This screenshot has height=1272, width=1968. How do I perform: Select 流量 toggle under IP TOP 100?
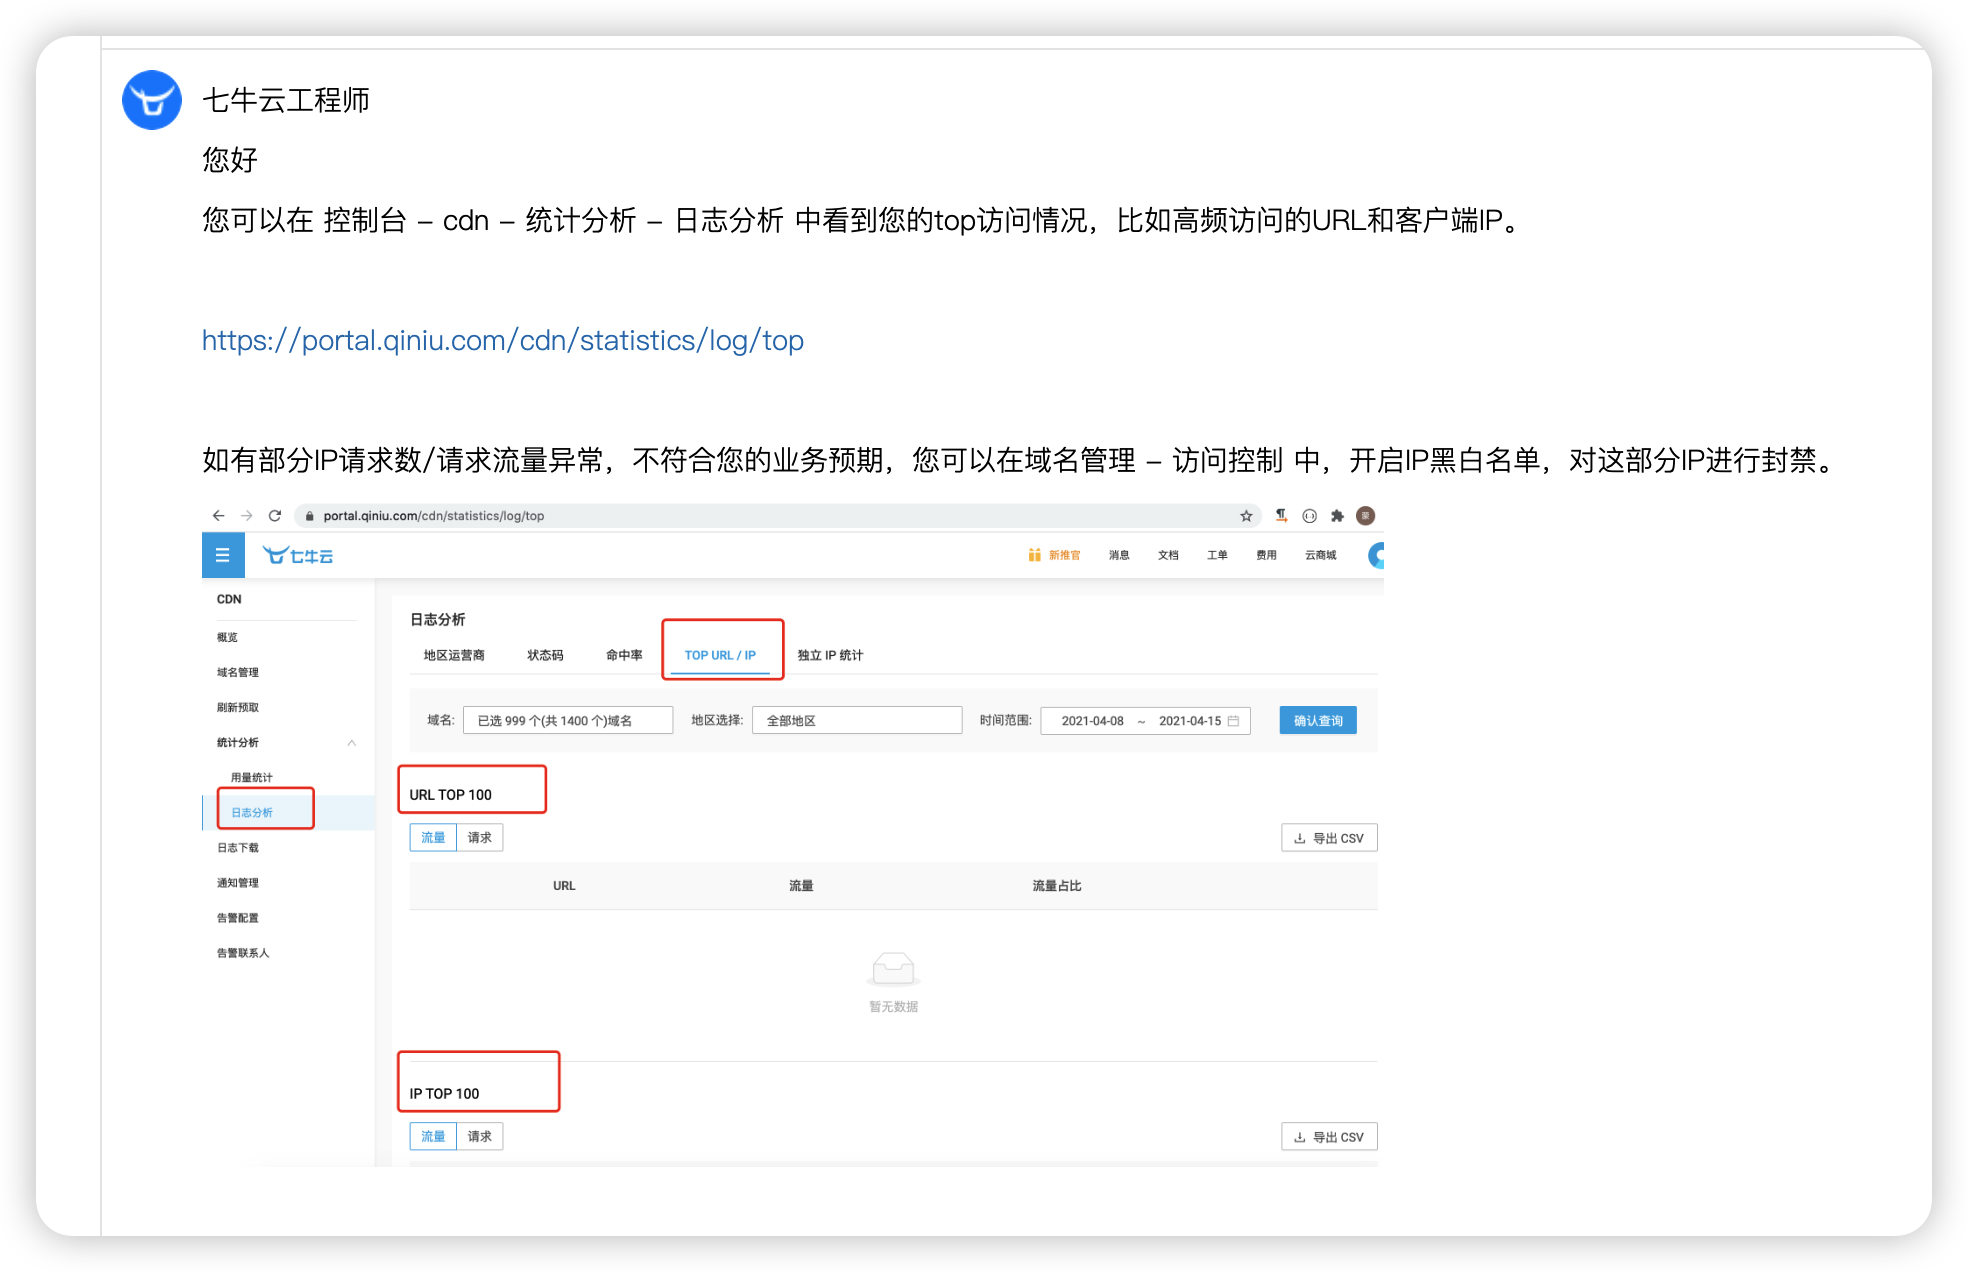coord(433,1137)
